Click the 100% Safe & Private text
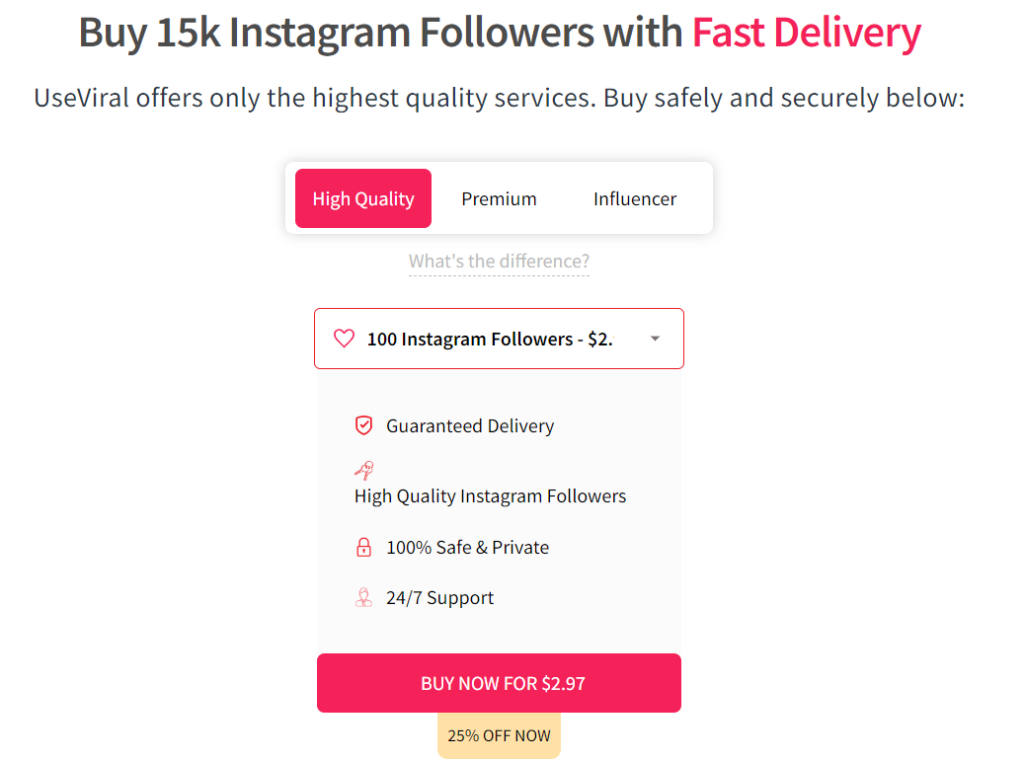1024x760 pixels. click(x=467, y=548)
